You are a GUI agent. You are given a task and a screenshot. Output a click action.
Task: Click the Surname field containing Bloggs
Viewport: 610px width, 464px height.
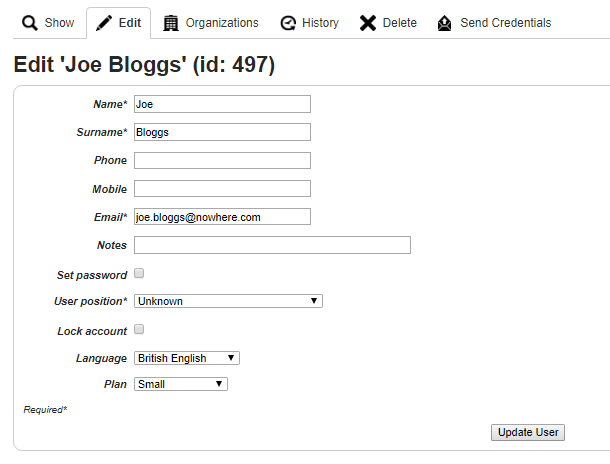coord(223,132)
